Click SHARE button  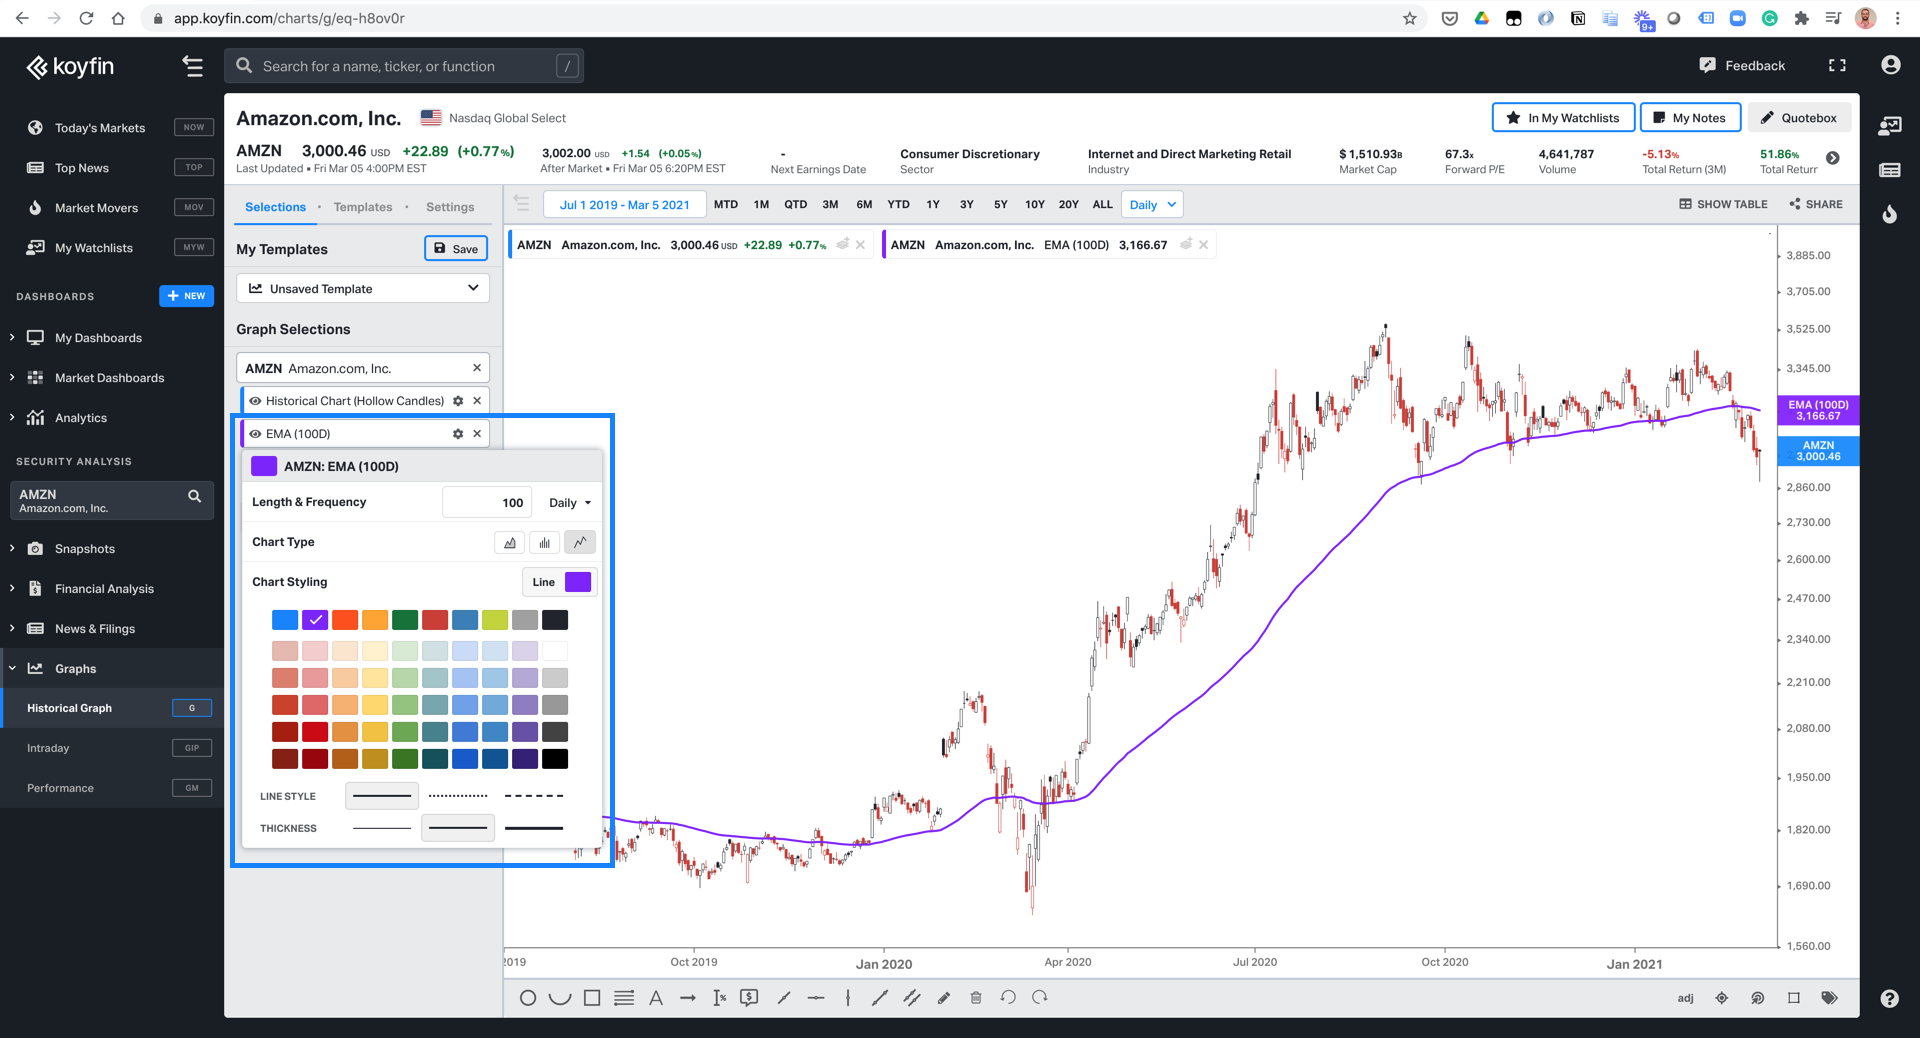pyautogui.click(x=1816, y=204)
